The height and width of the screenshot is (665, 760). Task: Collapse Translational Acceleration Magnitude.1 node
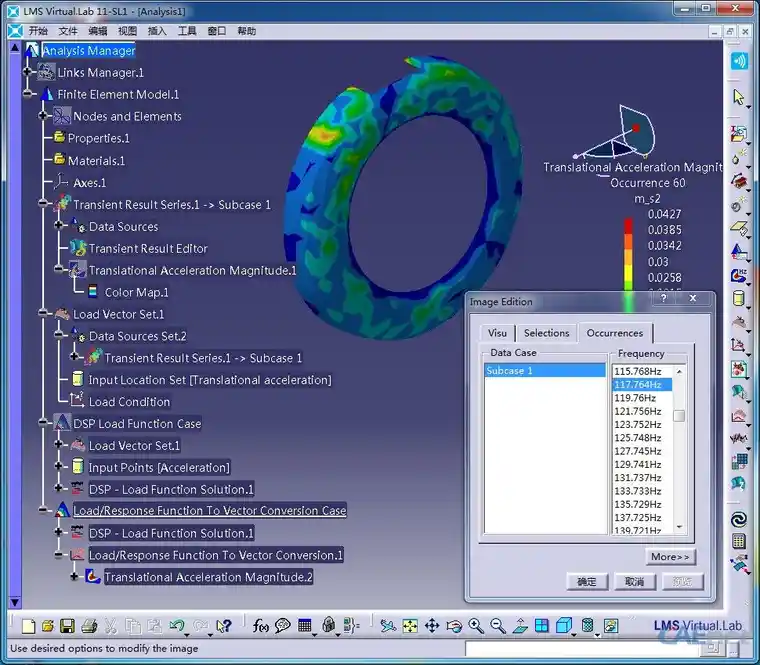click(59, 269)
